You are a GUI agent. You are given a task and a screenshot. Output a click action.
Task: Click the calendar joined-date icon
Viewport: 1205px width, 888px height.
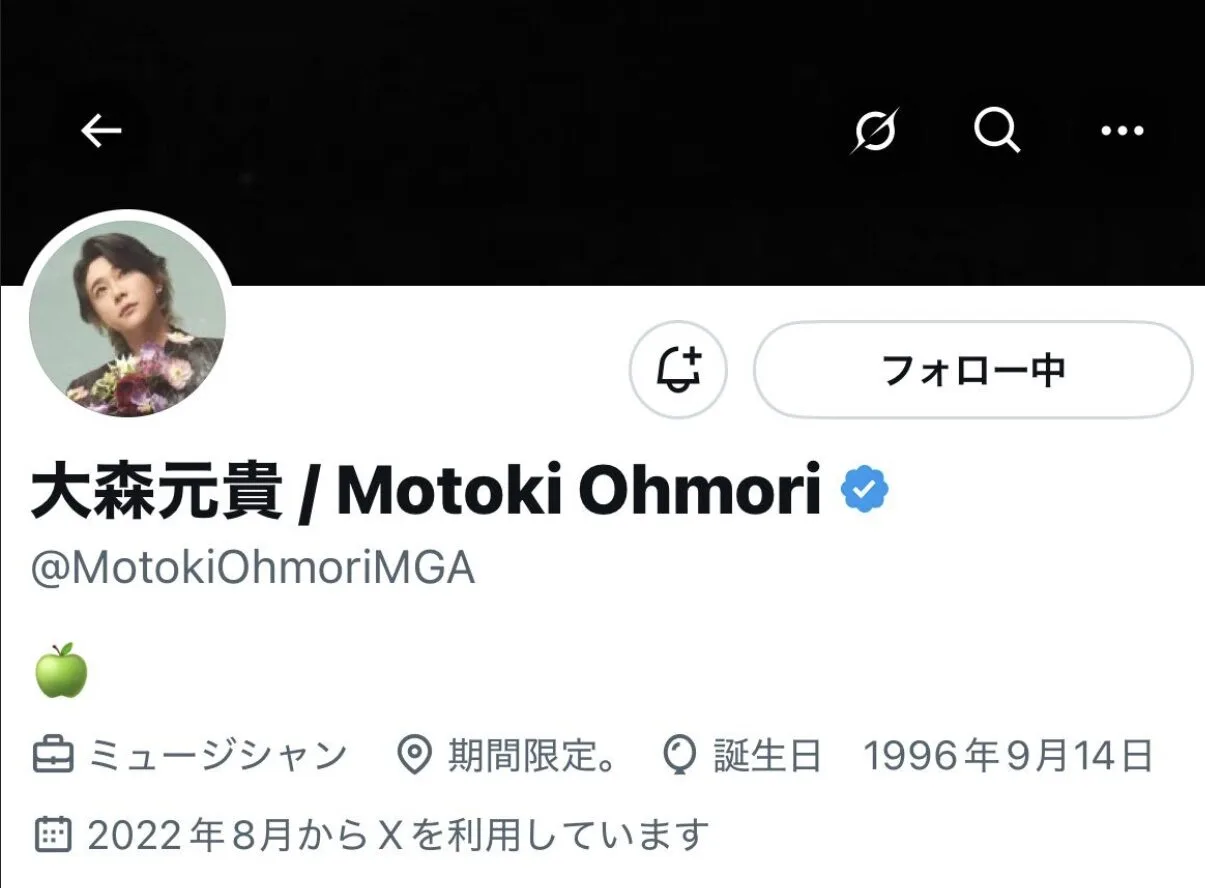[x=53, y=832]
